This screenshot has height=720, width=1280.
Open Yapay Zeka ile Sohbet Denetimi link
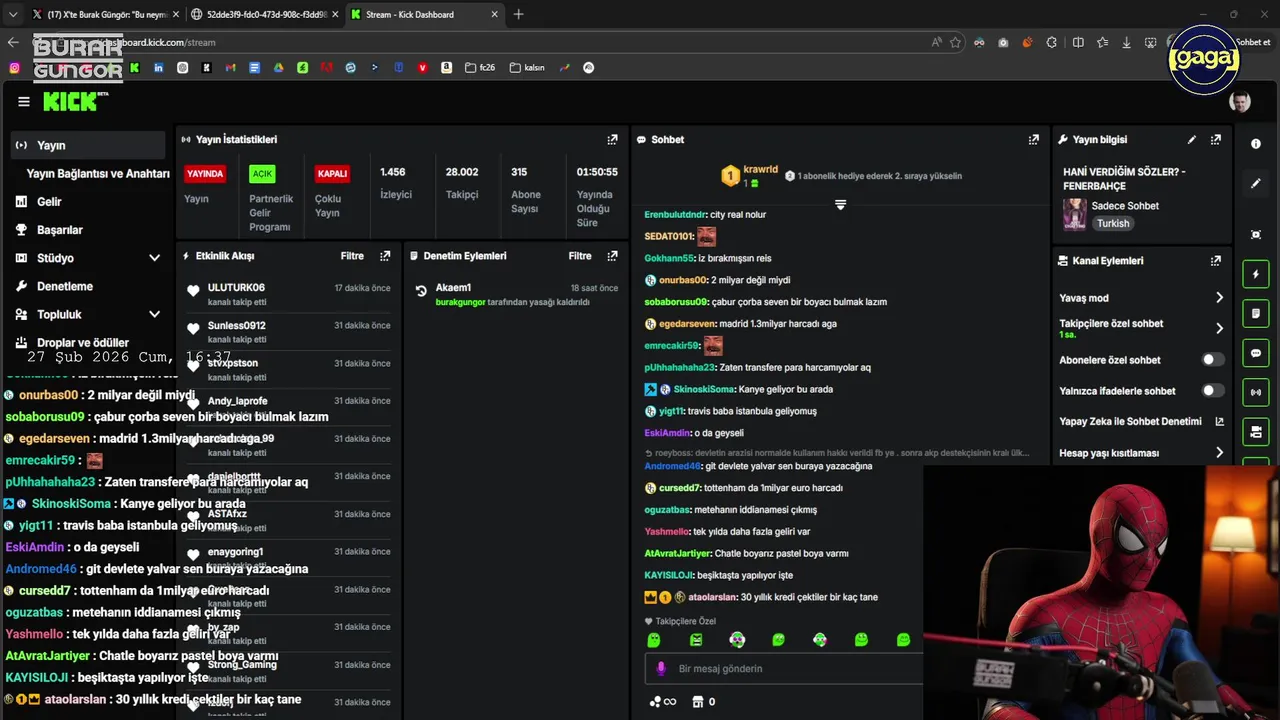coord(1141,422)
